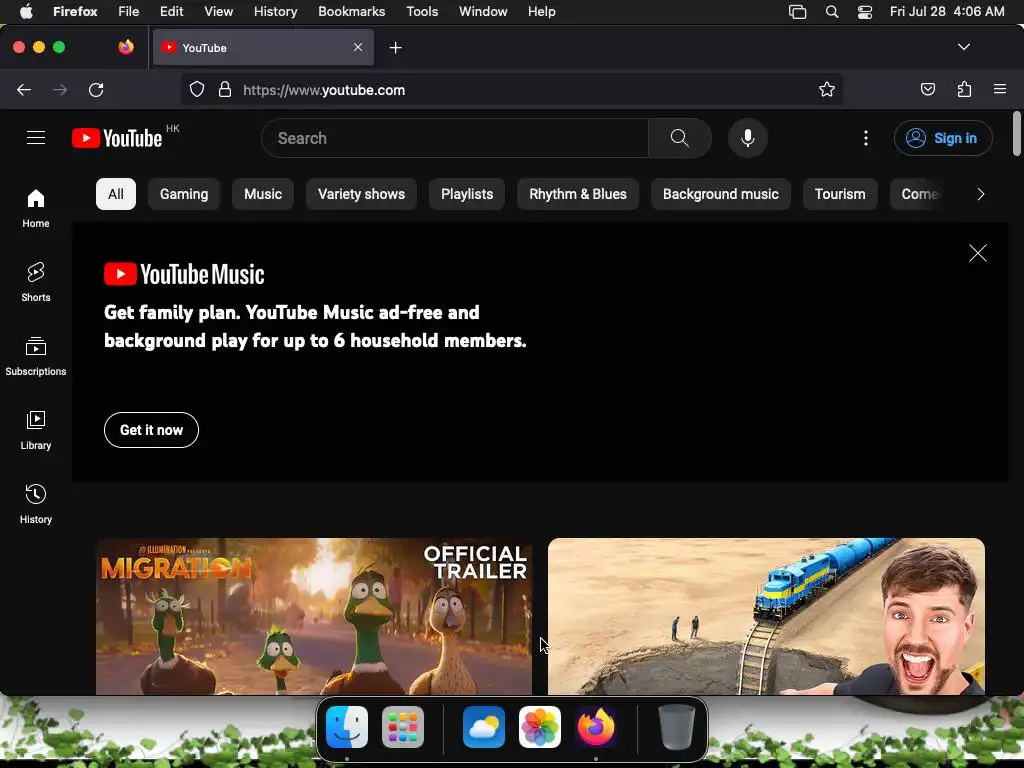Open the Edit menu
The image size is (1024, 768).
click(x=172, y=12)
